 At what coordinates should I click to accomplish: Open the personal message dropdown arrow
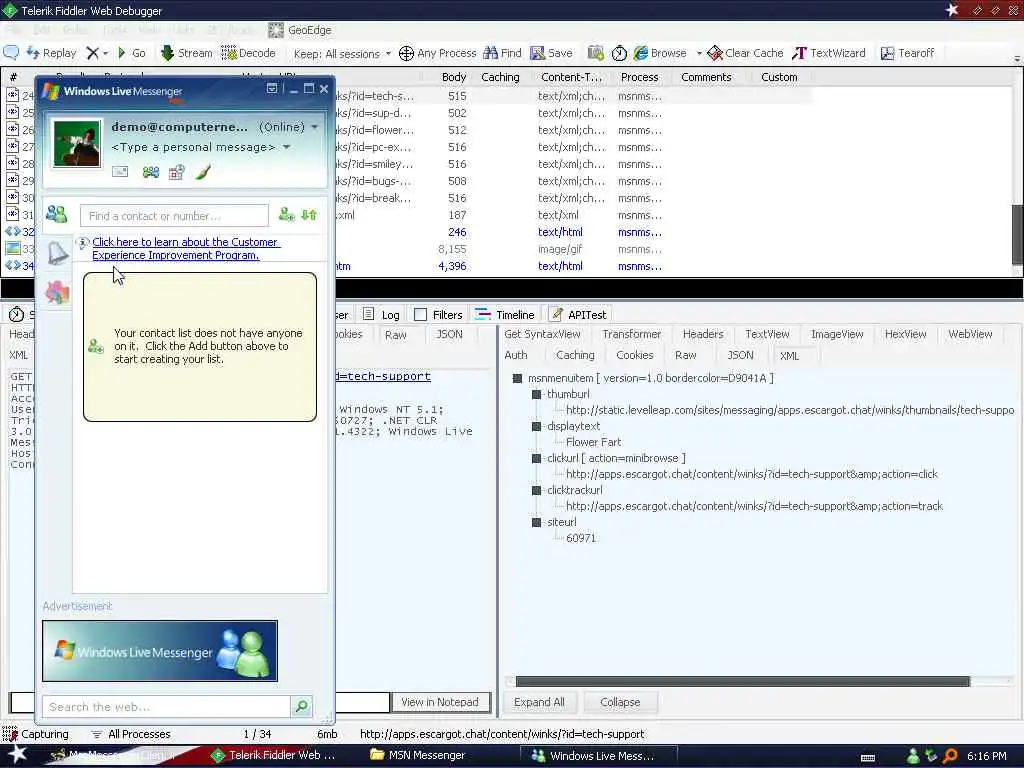(286, 148)
